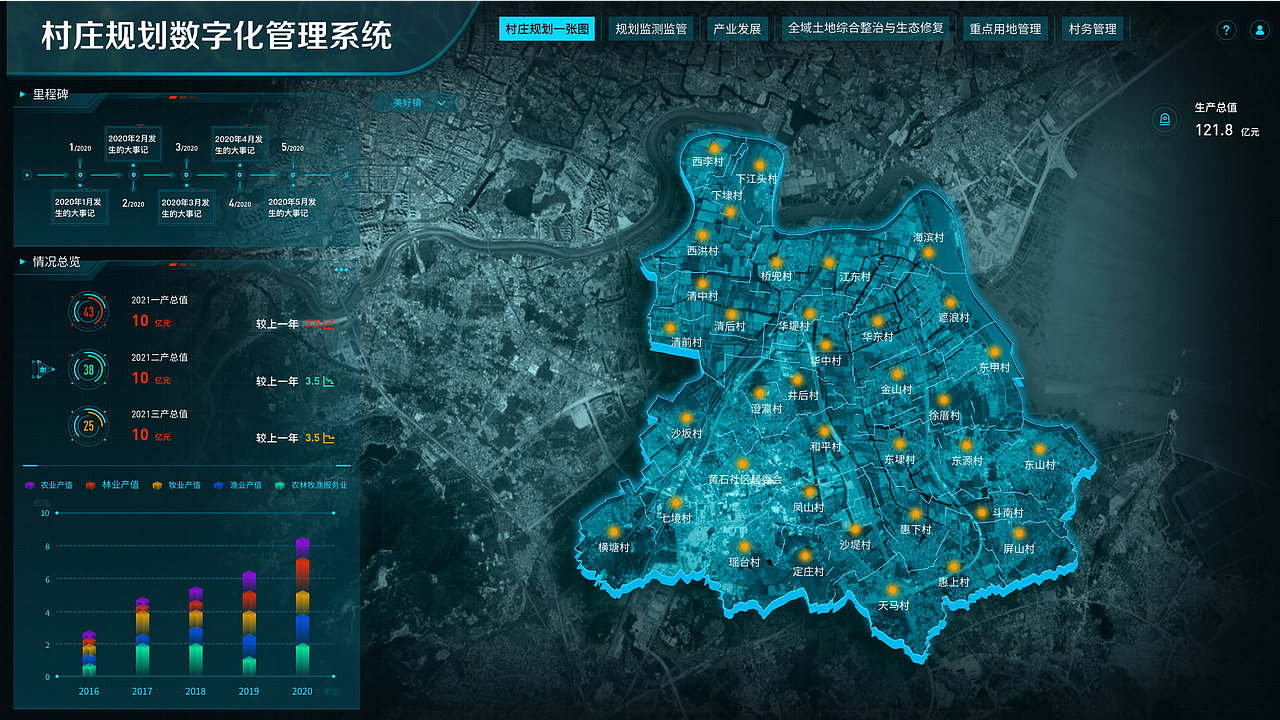Screen dimensions: 1280x720
Task: Go to 村务管理 tab
Action: pyautogui.click(x=1092, y=29)
